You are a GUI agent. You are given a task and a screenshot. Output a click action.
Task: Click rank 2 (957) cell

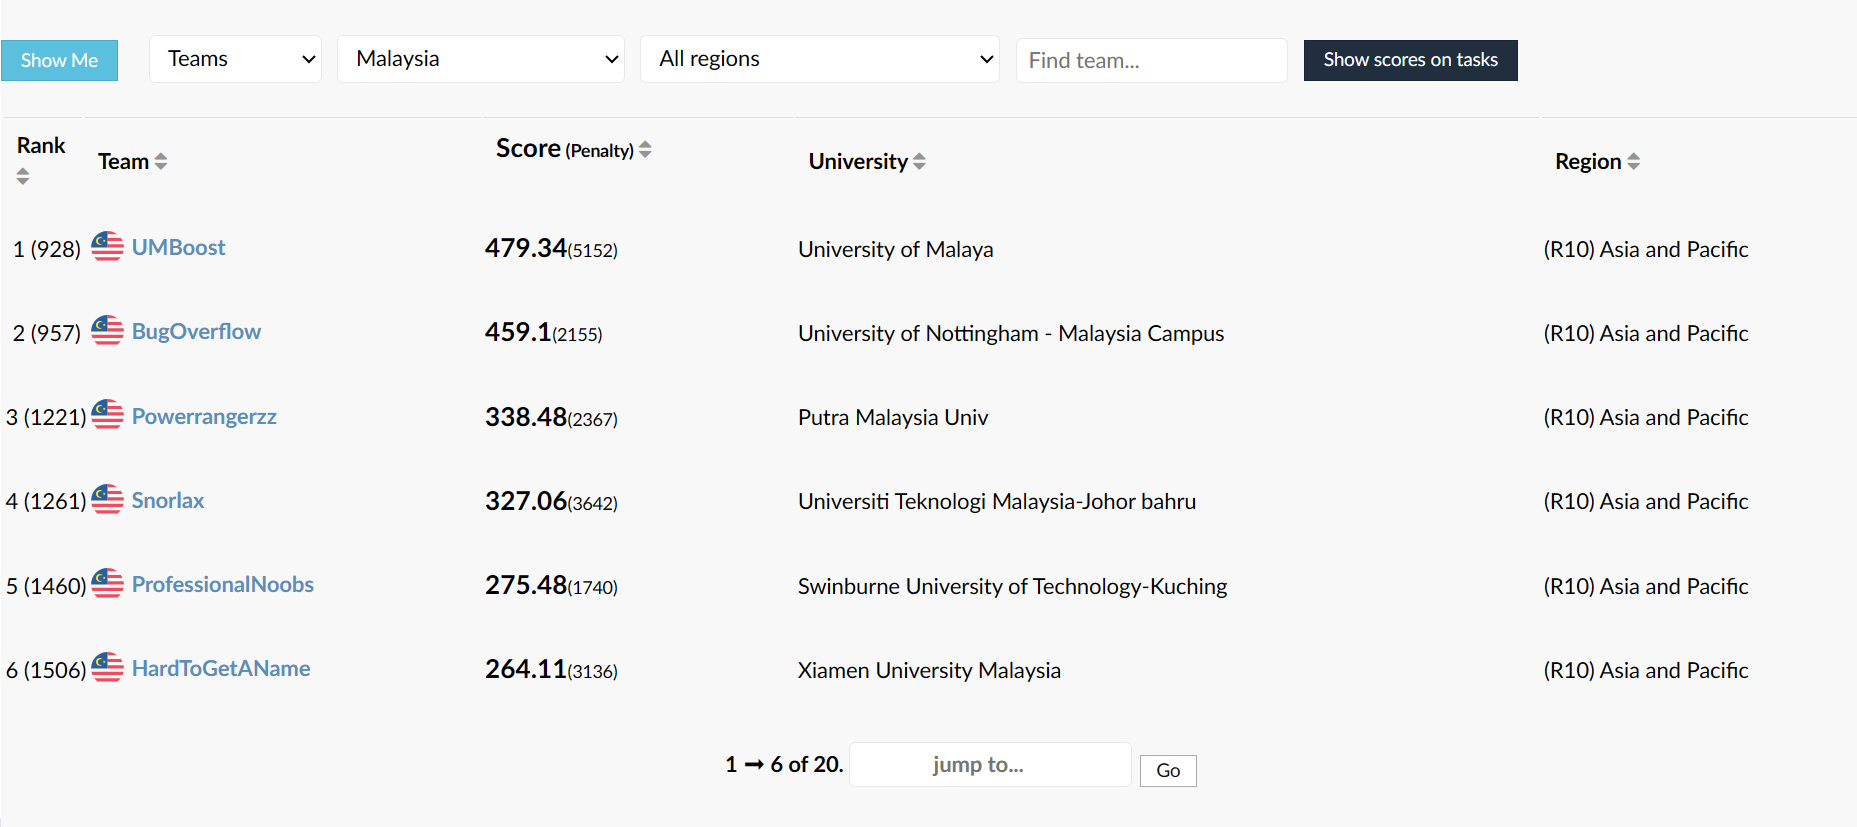(x=47, y=333)
